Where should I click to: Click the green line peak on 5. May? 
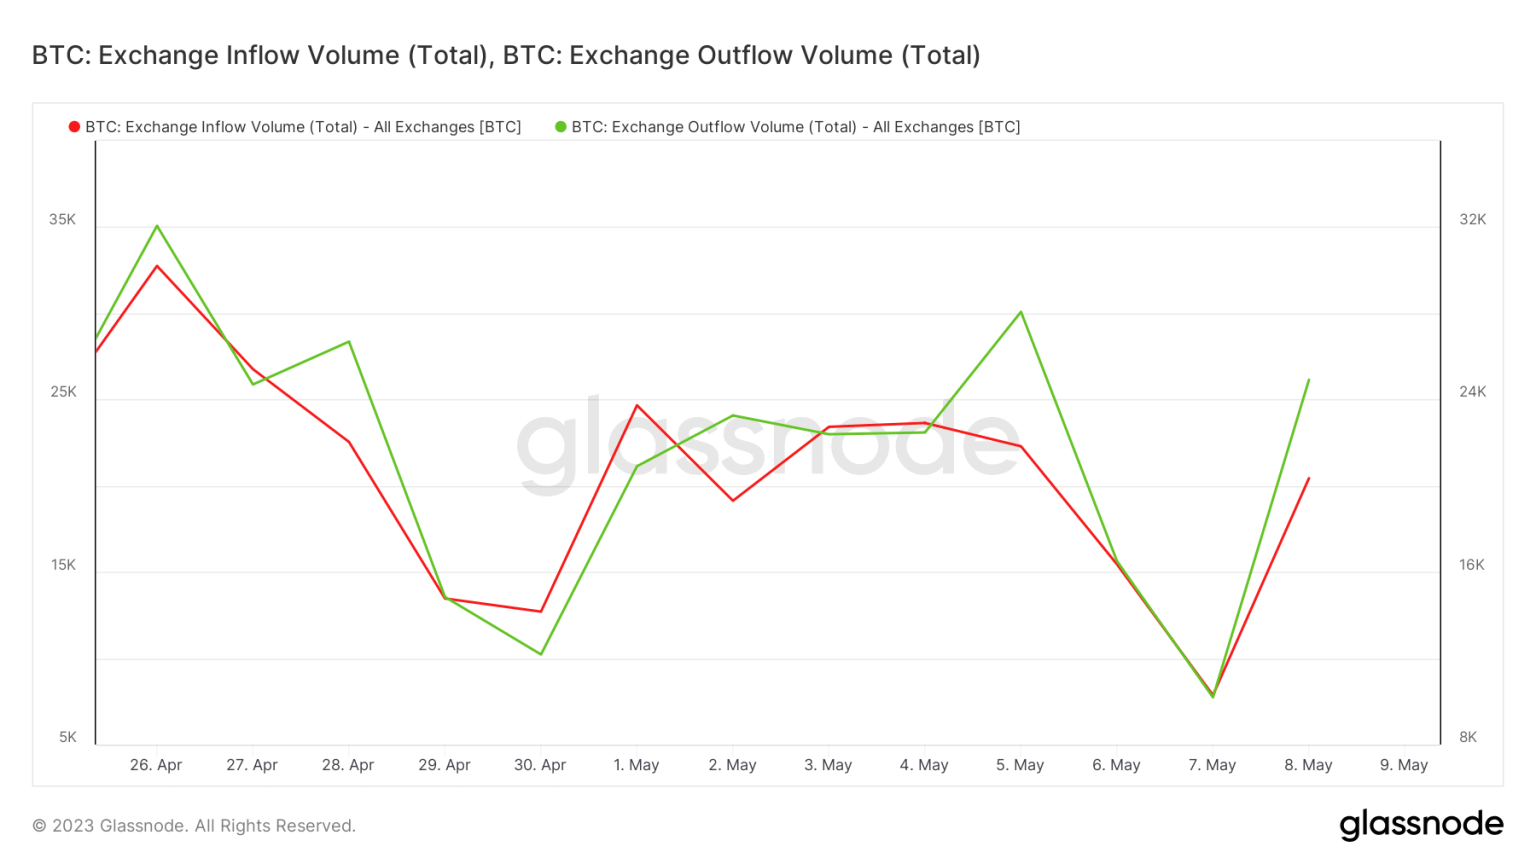pyautogui.click(x=1020, y=312)
